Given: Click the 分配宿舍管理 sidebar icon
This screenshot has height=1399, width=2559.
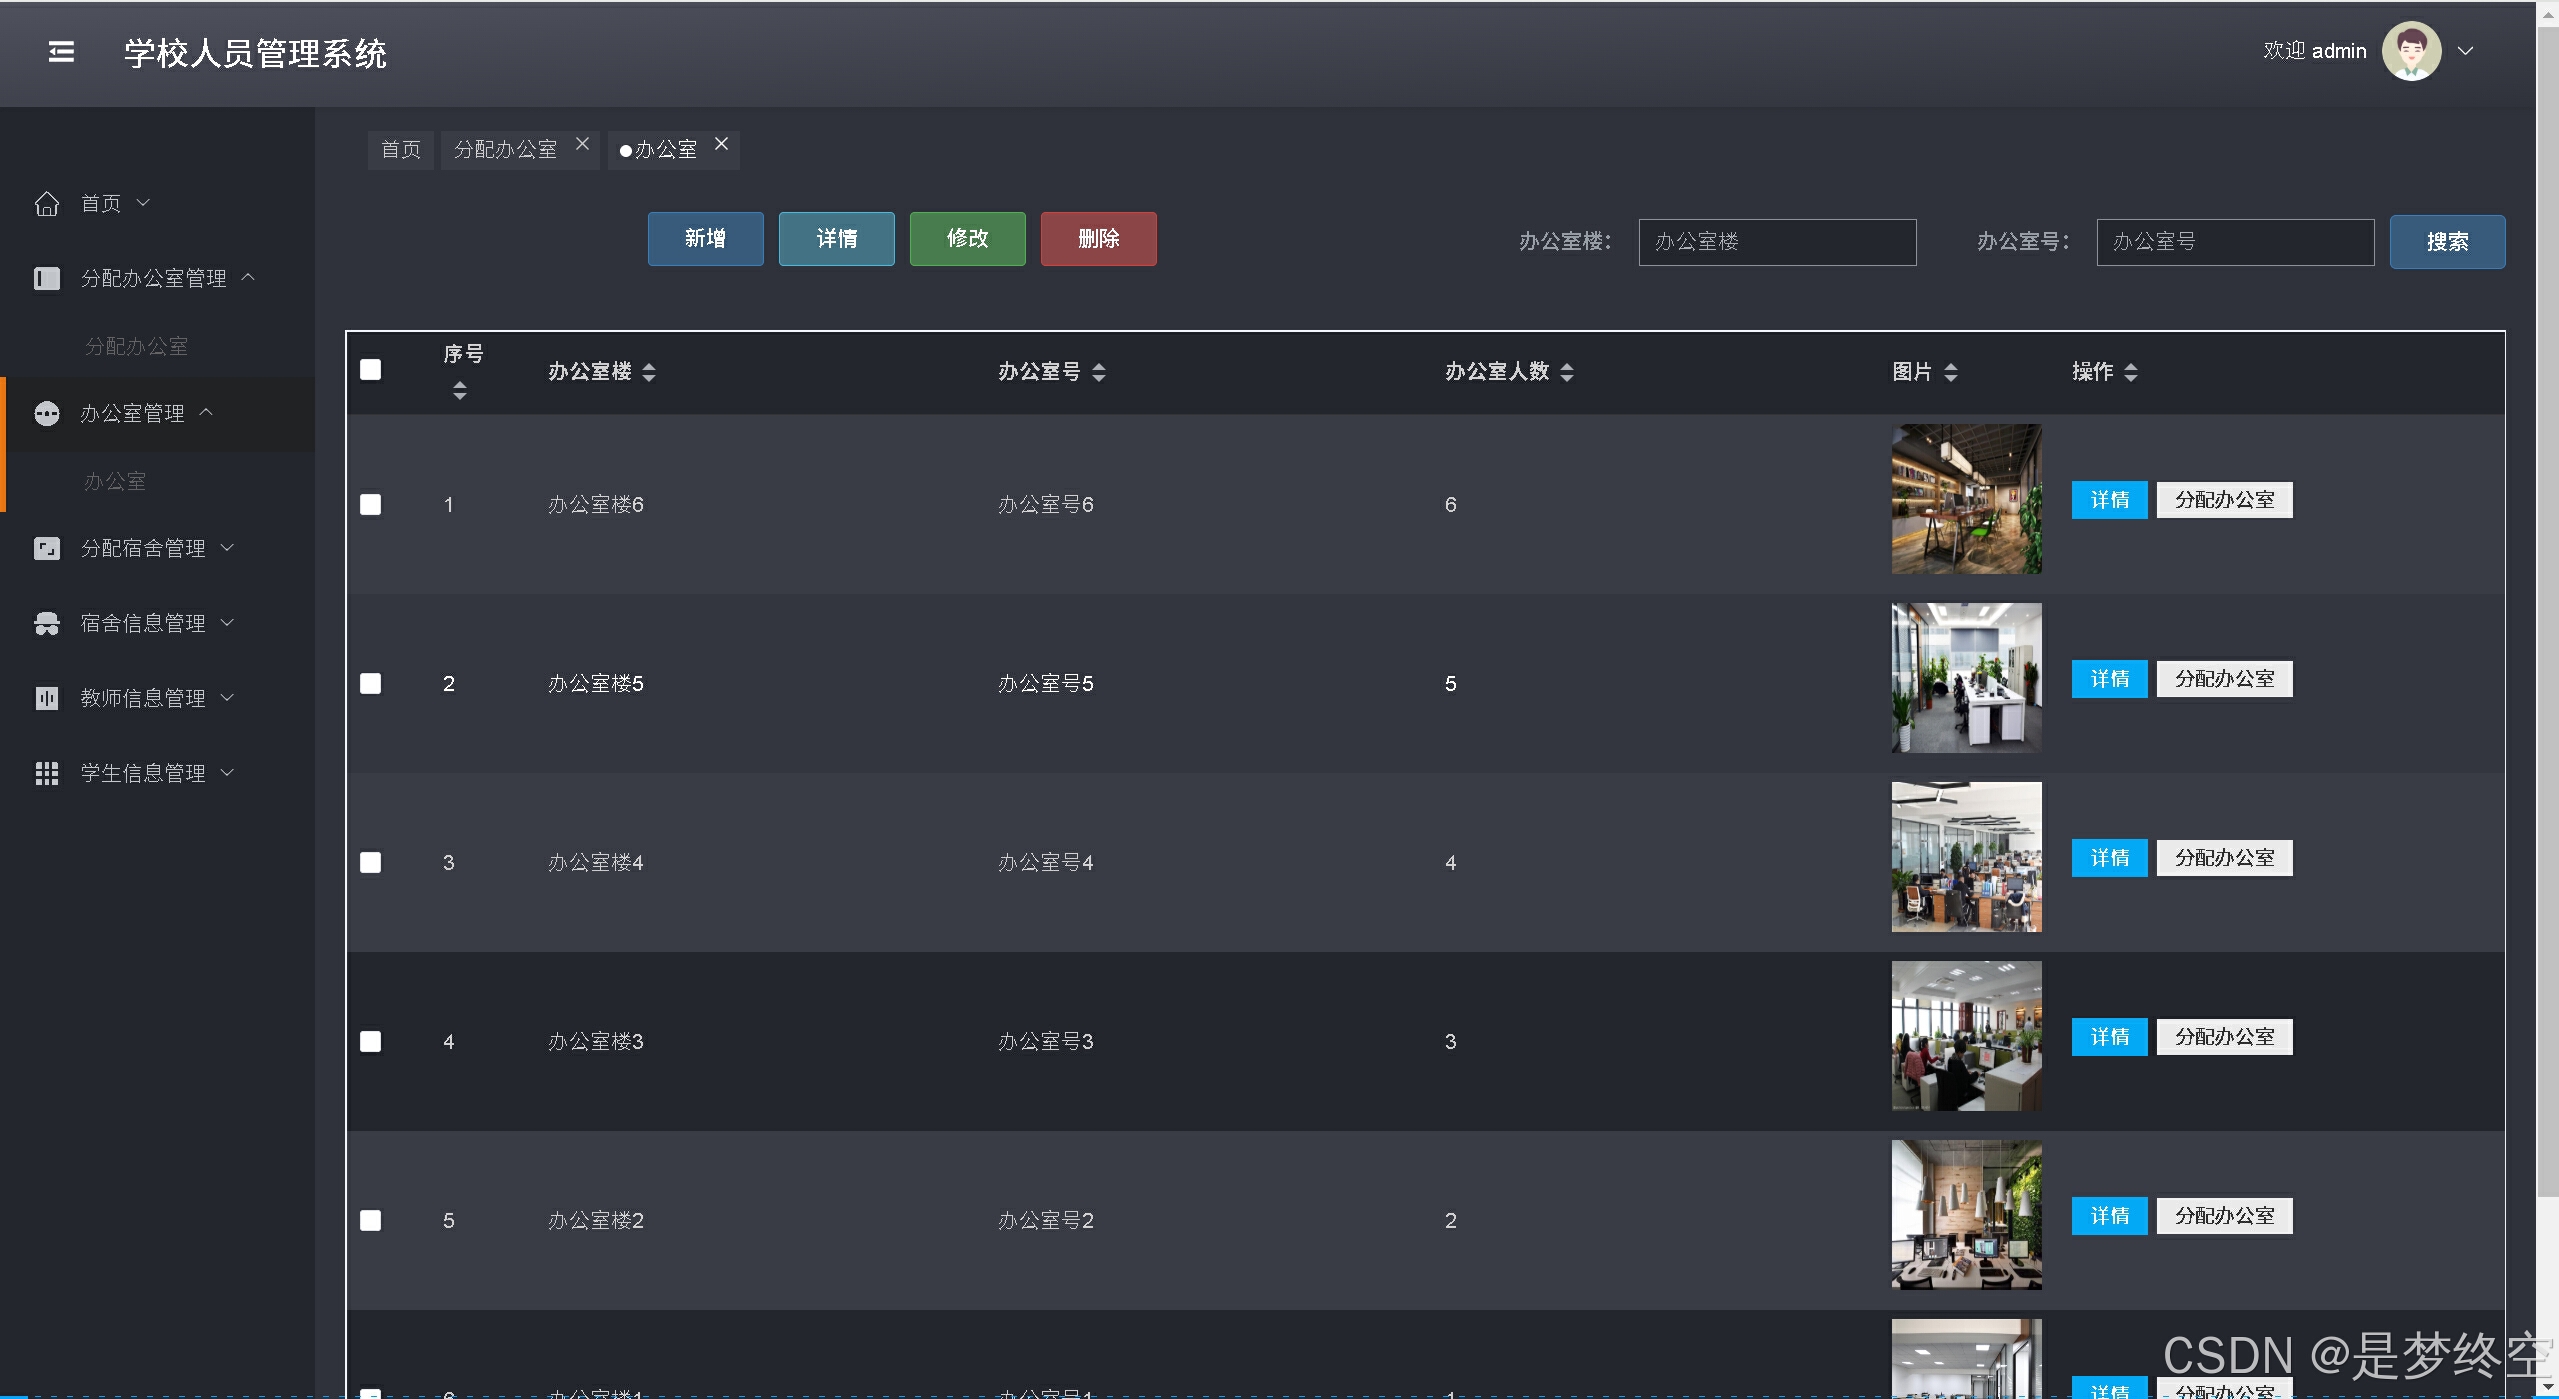Looking at the screenshot, I should 47,548.
